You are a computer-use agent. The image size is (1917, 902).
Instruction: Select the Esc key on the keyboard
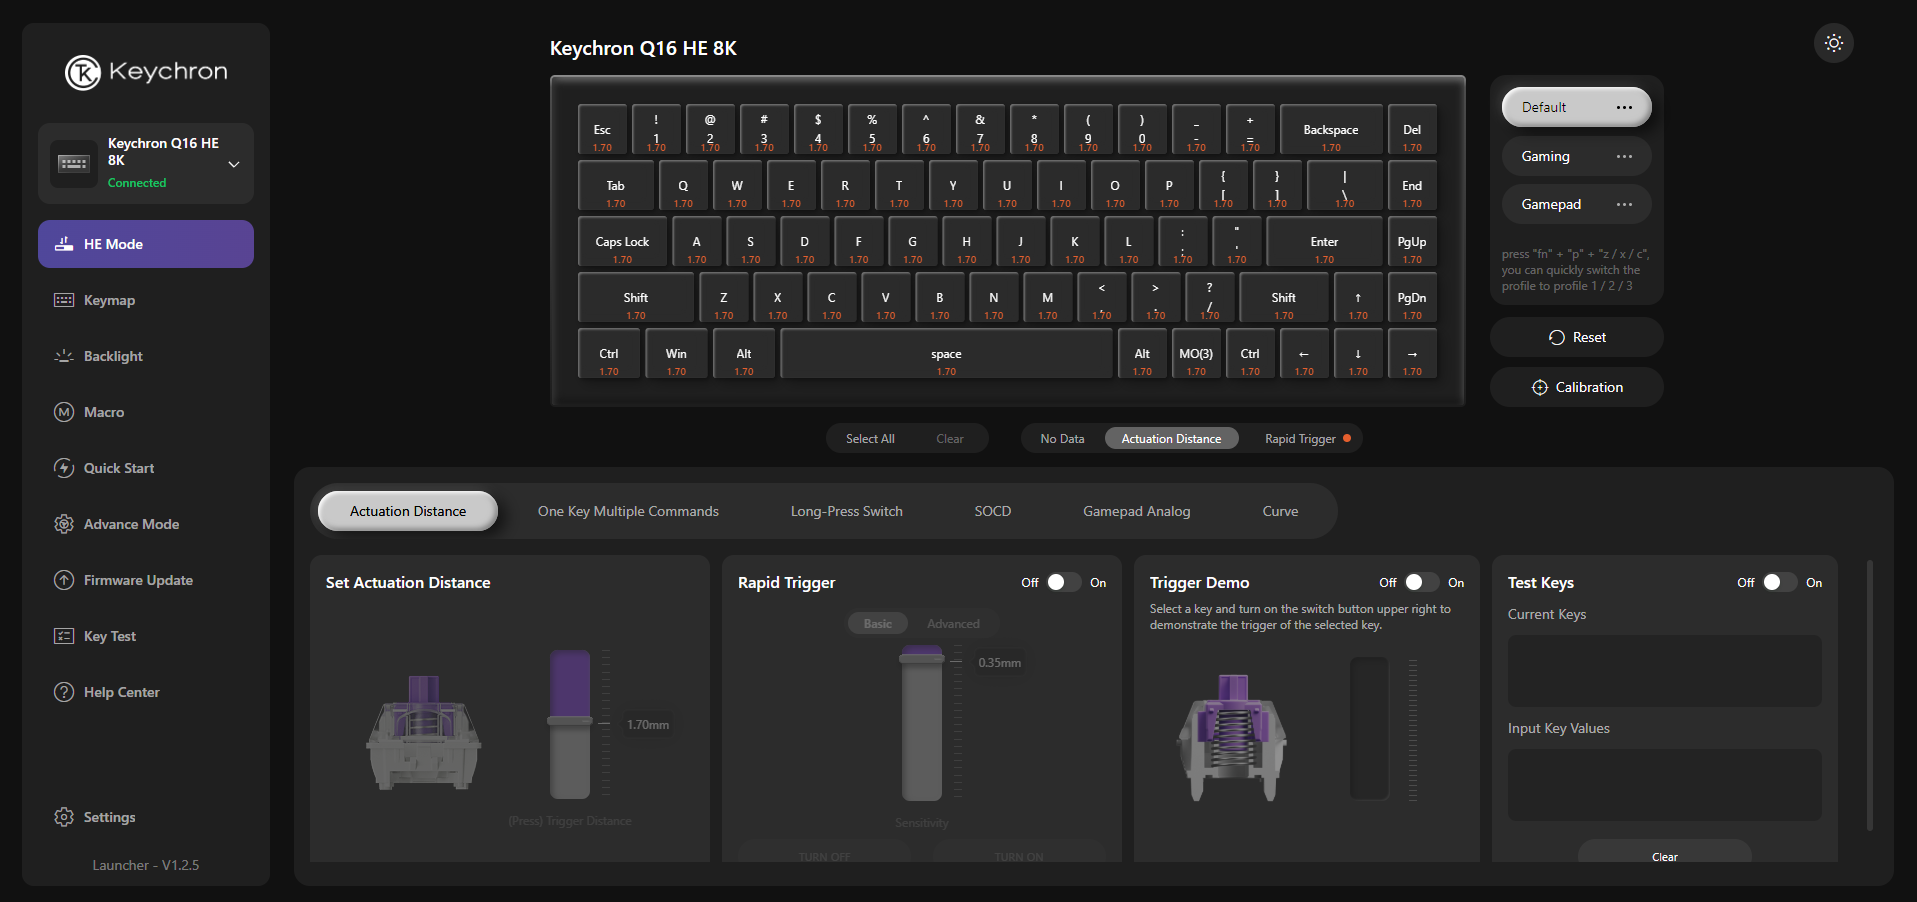coord(602,130)
